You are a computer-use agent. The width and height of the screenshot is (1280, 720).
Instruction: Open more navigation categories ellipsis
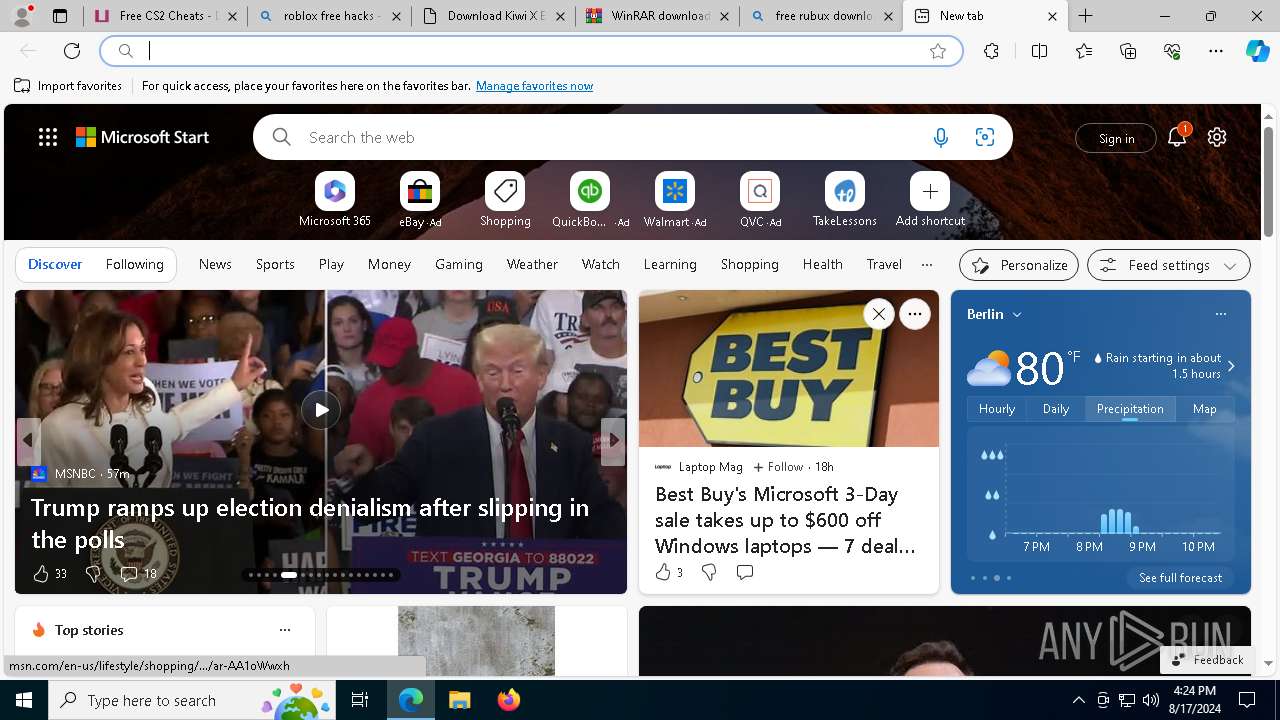[927, 265]
